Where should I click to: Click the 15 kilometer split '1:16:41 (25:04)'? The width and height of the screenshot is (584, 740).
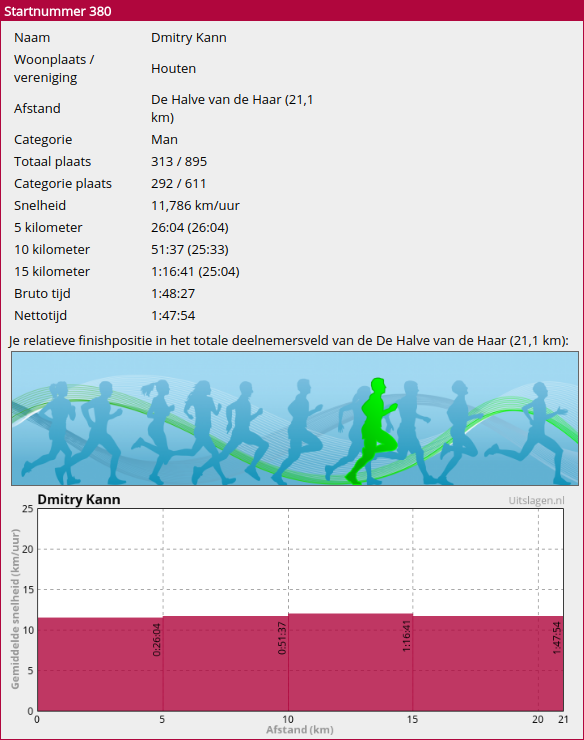[195, 272]
